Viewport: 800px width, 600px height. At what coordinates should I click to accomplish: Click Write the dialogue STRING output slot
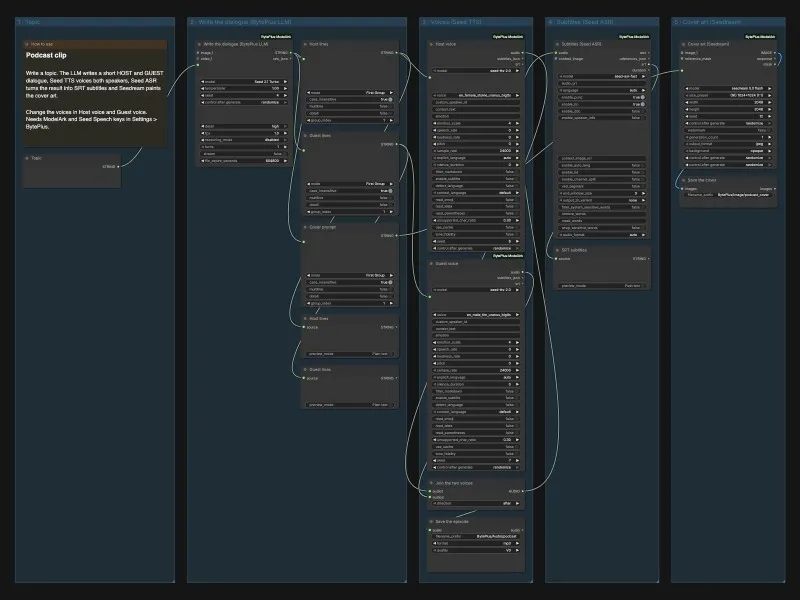click(x=291, y=53)
